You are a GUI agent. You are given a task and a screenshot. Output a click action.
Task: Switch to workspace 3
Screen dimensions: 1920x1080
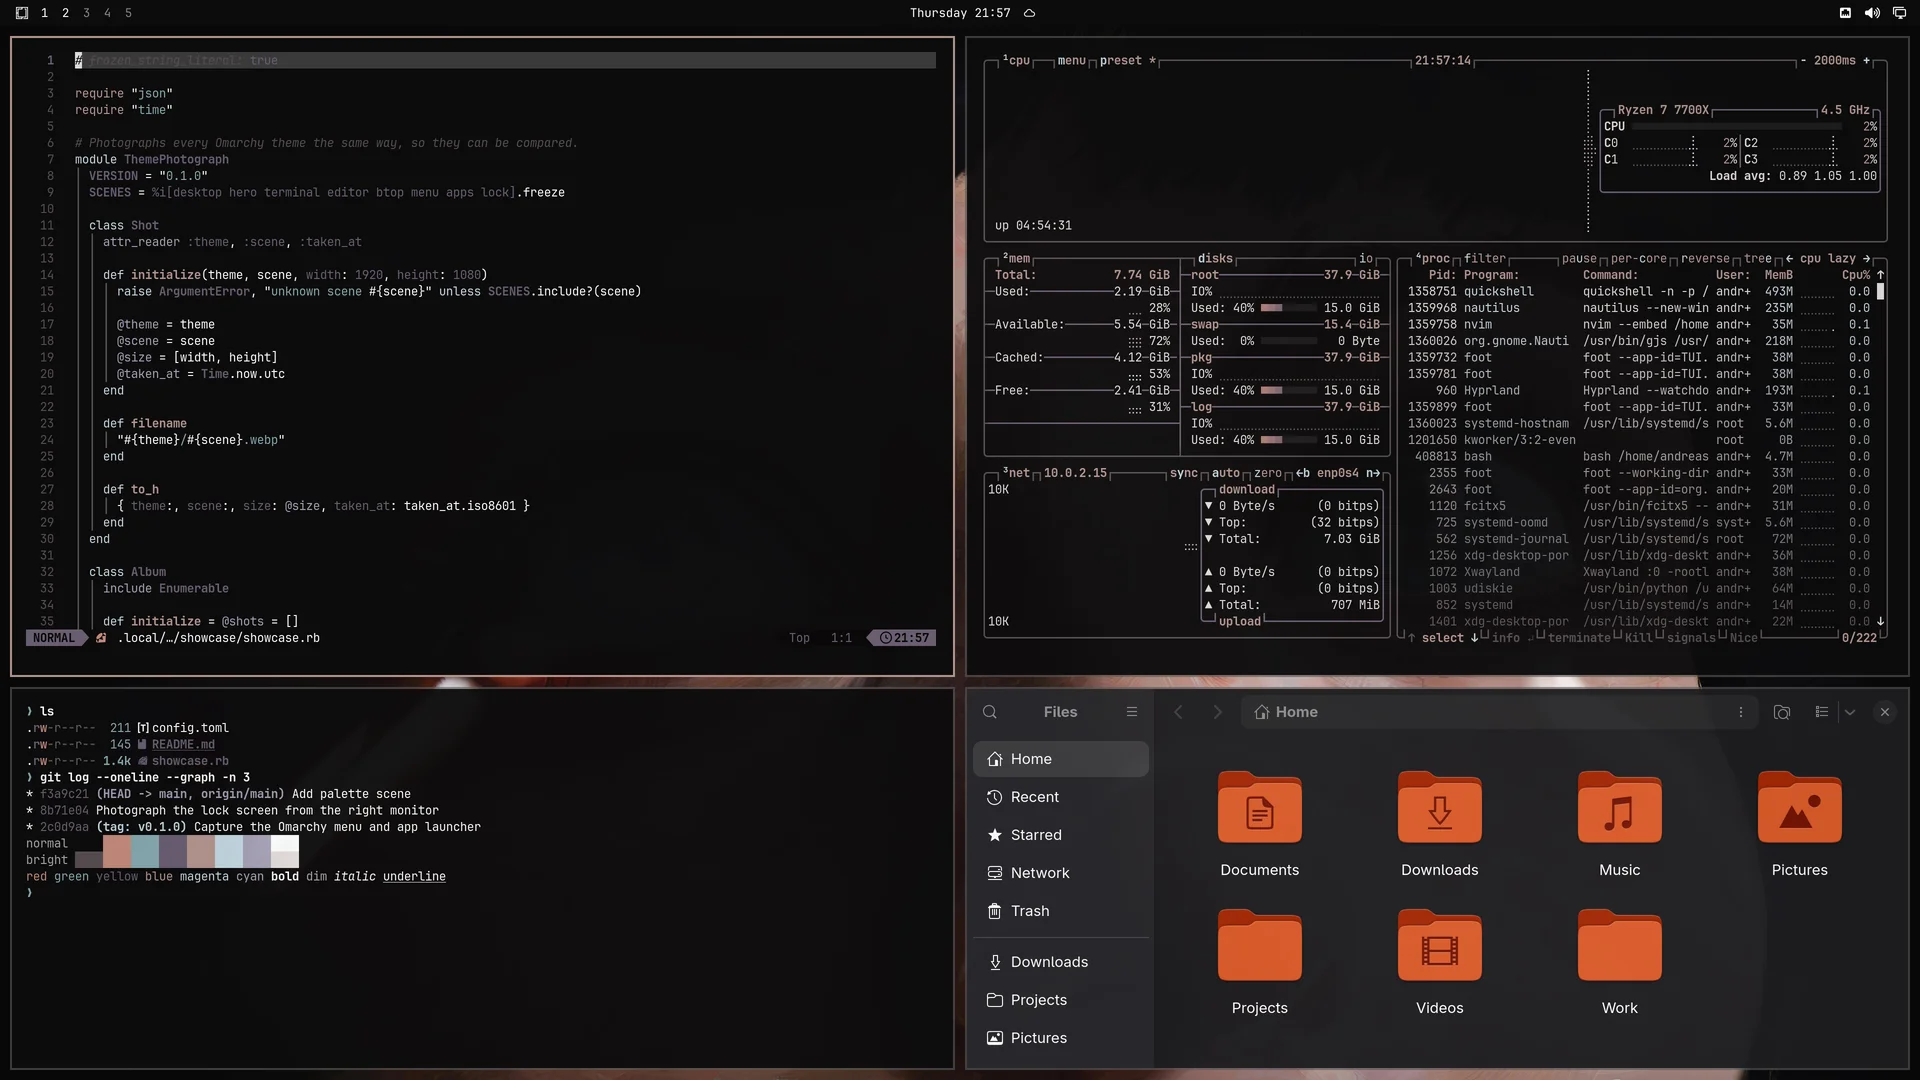[86, 13]
